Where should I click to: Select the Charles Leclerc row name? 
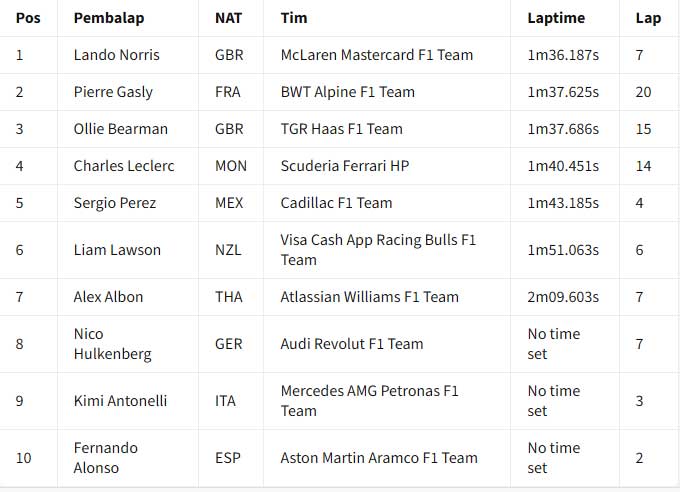tap(124, 166)
